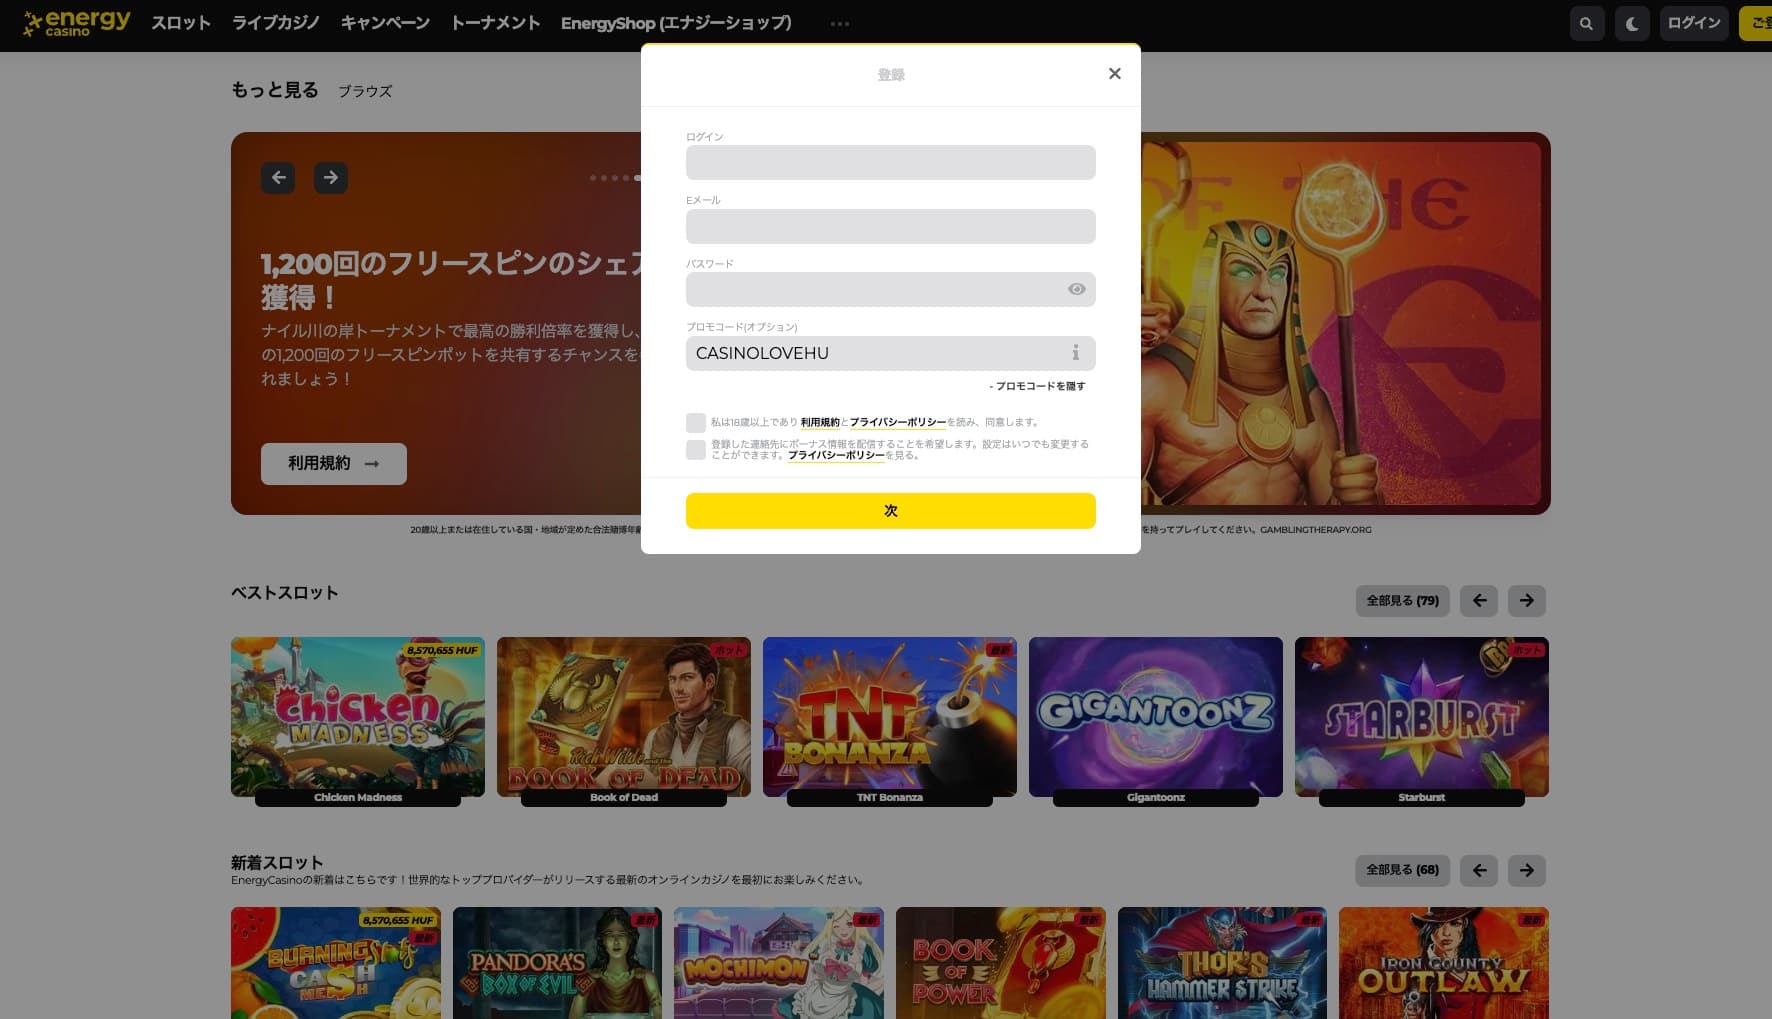Close the registration dialog with the X
This screenshot has width=1772, height=1019.
1115,74
